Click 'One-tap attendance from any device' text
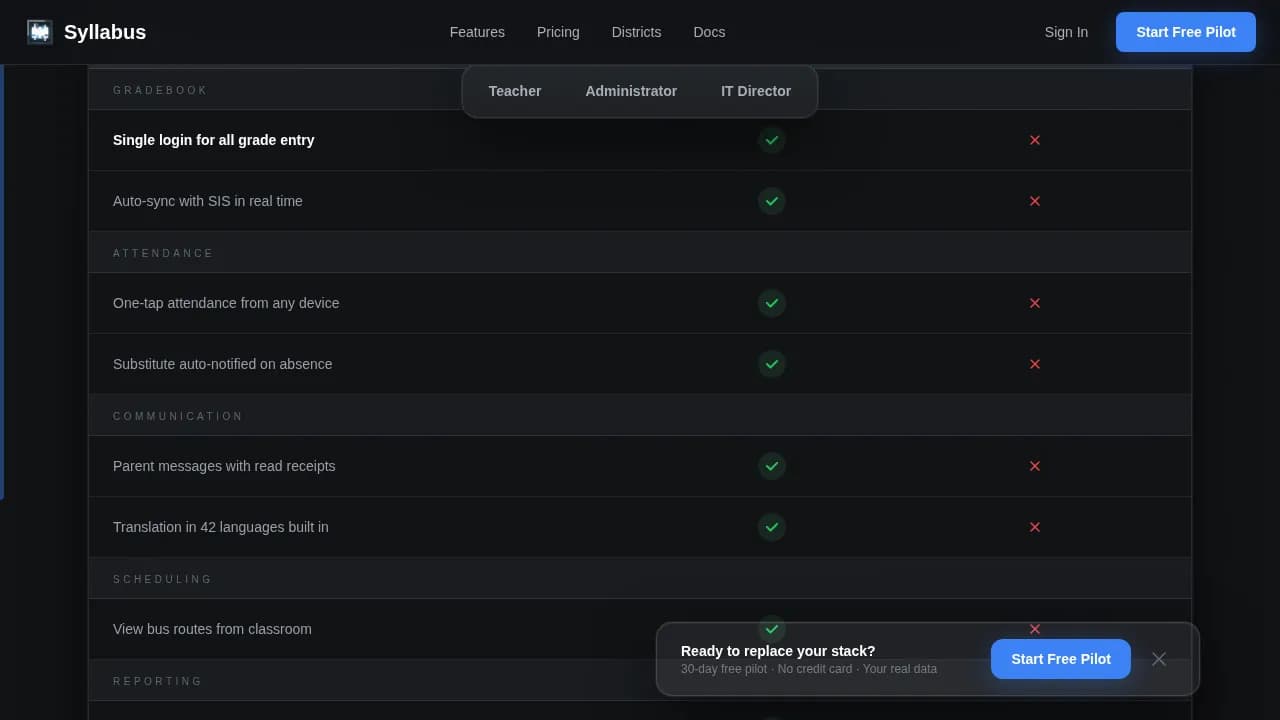Screen dimensions: 1280x720 [x=226, y=303]
